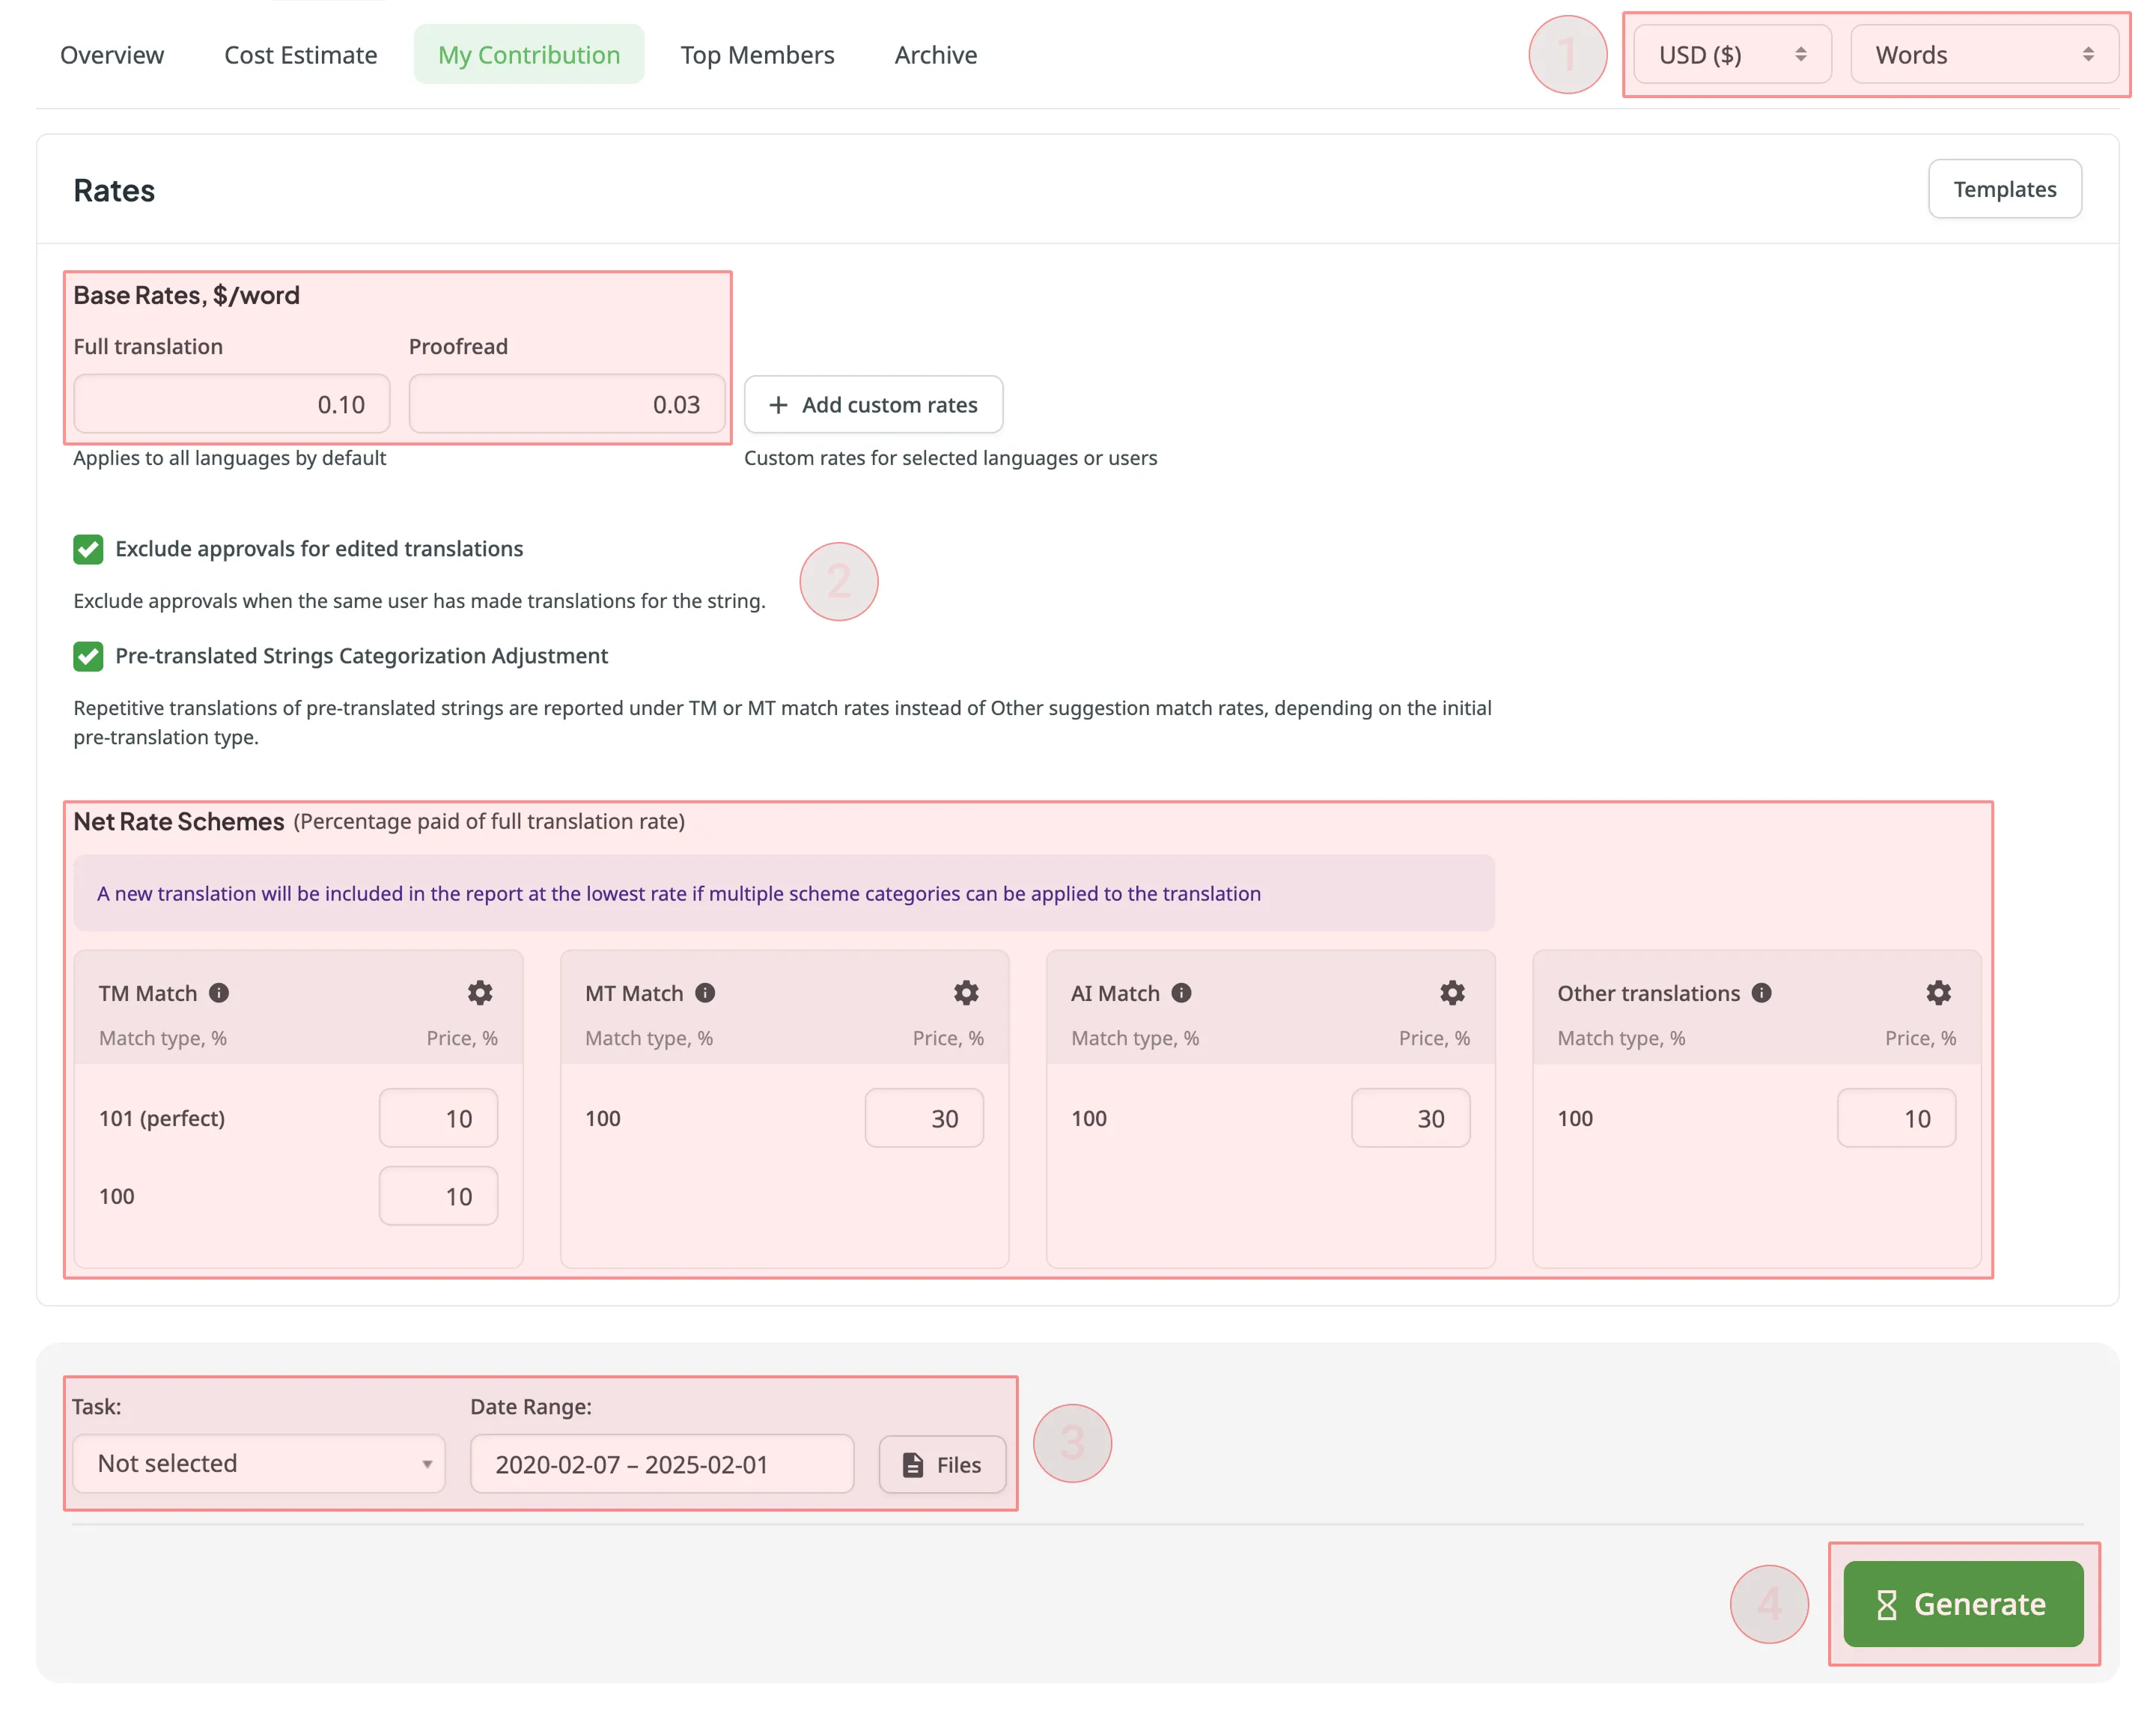Screen dimensions: 2156x1719
Task: Open MT Match settings gear
Action: [966, 993]
